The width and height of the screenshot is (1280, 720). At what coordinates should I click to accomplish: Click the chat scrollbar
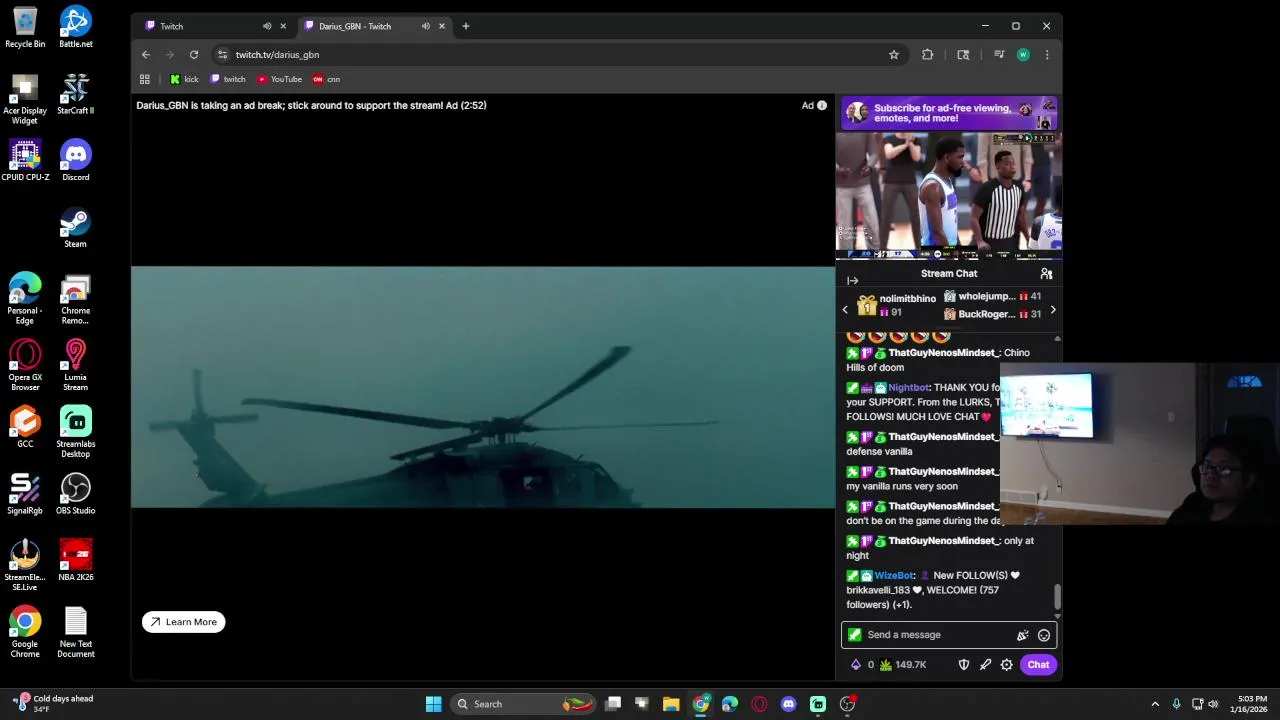(x=1057, y=598)
